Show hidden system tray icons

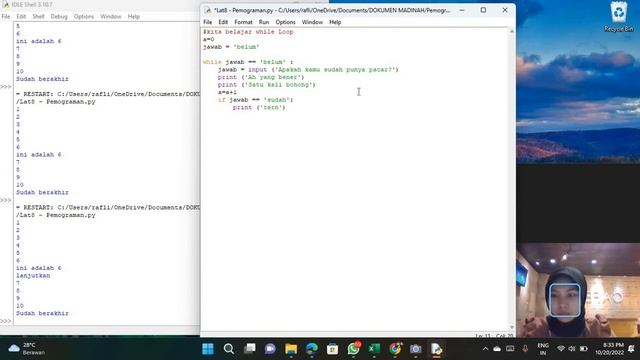(485, 349)
